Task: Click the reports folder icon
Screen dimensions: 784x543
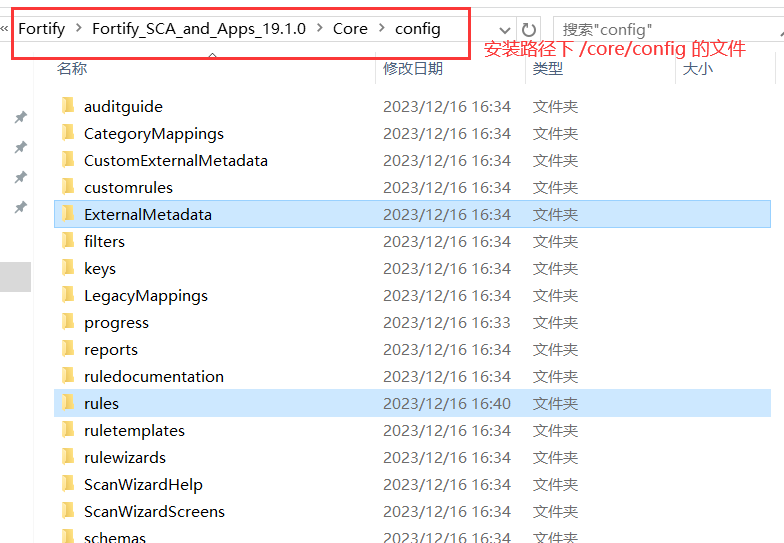Action: point(68,349)
